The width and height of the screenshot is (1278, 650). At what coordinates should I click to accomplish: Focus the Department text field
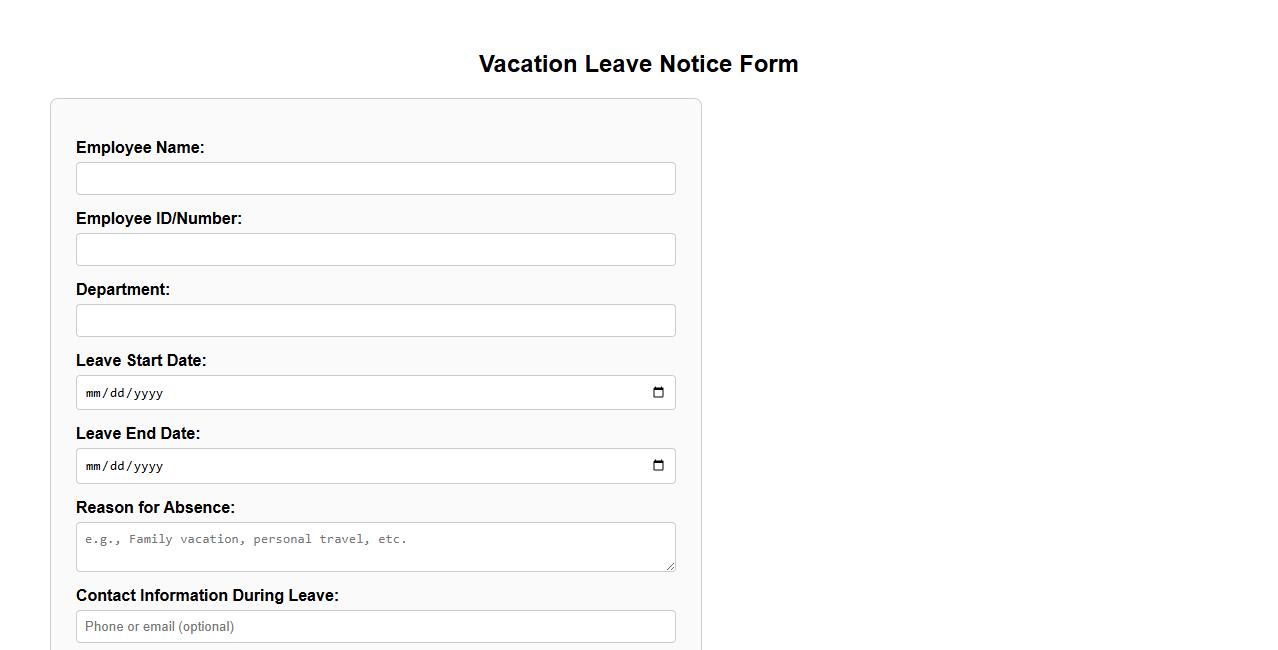tap(375, 320)
